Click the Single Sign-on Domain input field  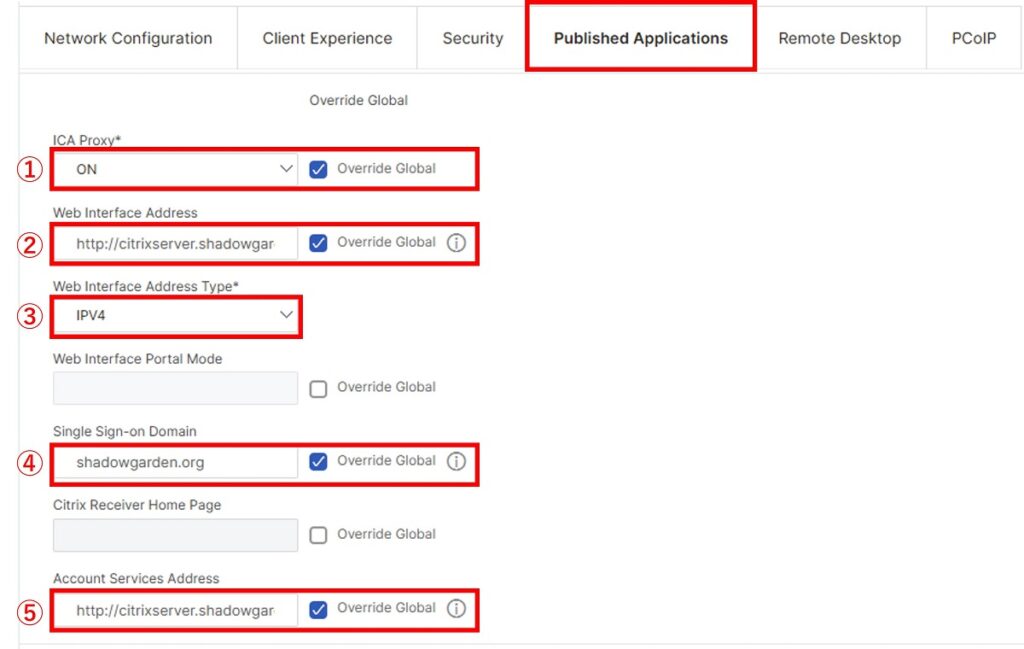175,463
